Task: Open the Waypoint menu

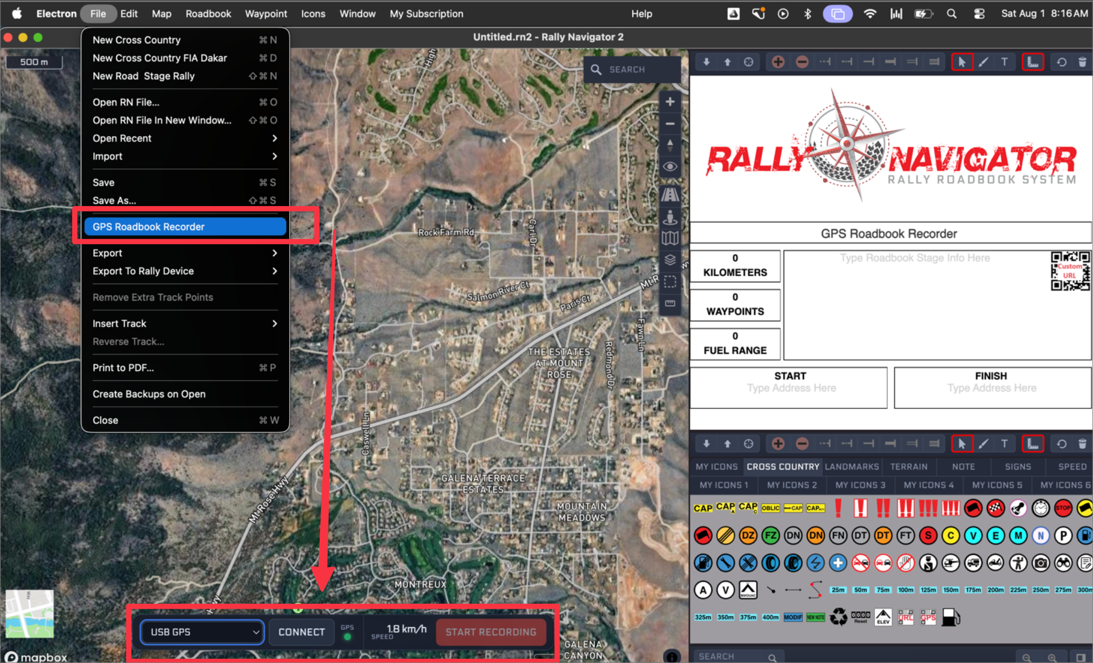Action: point(266,13)
